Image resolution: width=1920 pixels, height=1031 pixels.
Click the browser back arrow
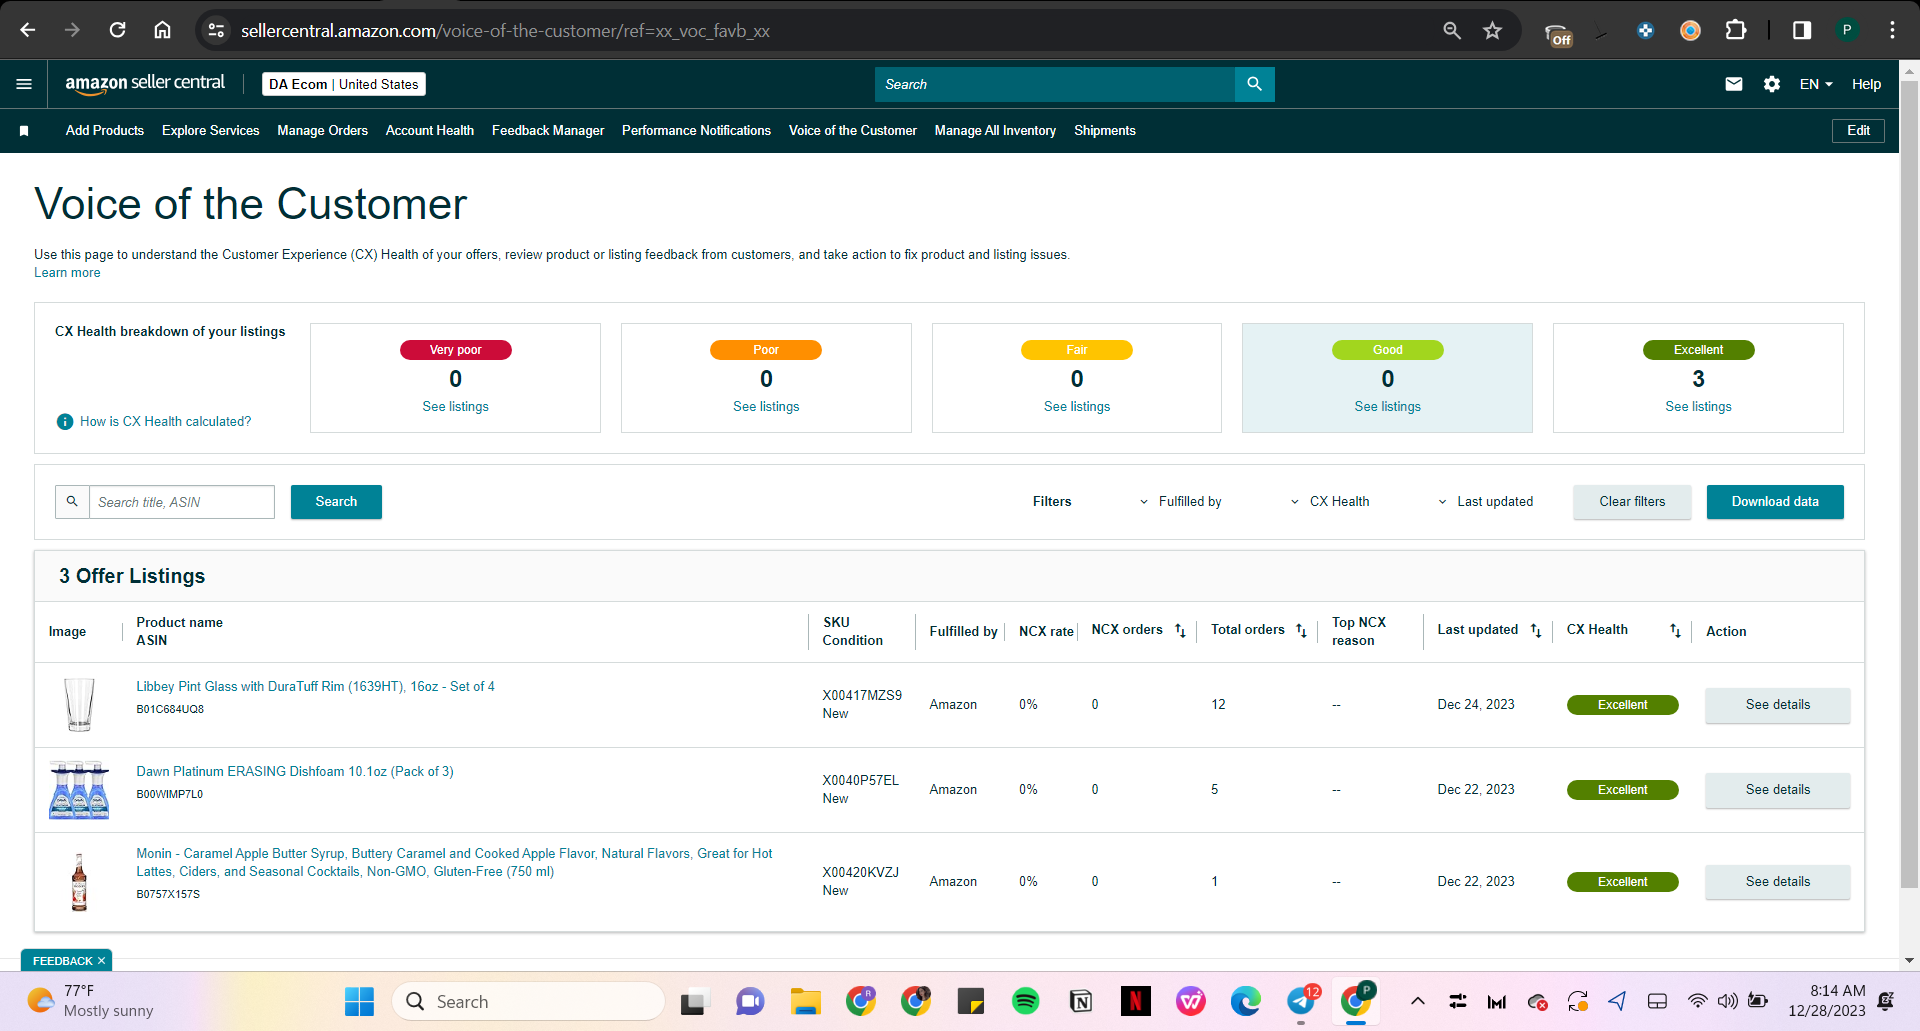pos(28,30)
